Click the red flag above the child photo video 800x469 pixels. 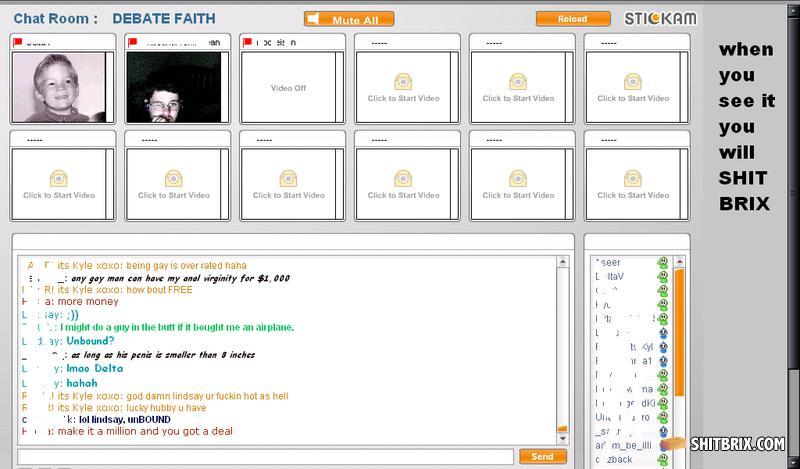point(18,42)
